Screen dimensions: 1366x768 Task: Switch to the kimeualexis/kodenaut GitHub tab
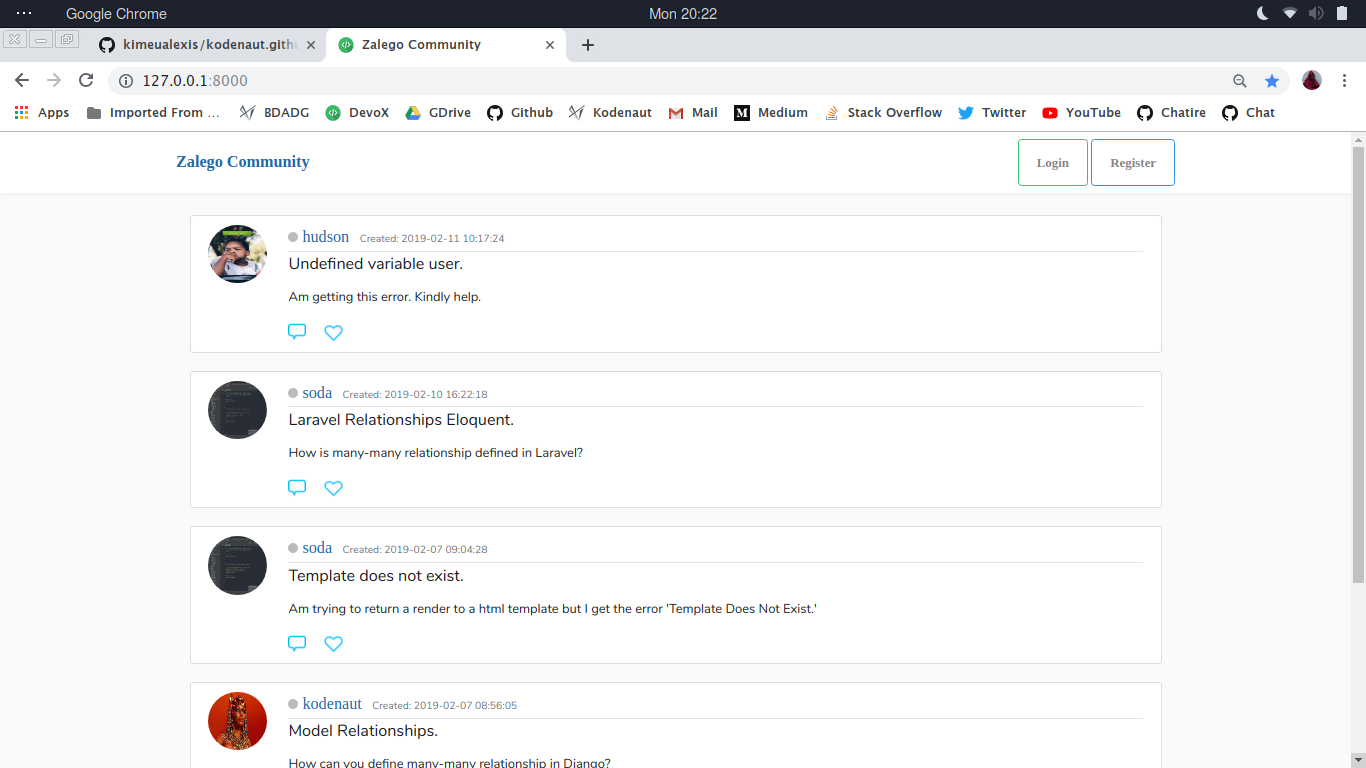(210, 45)
